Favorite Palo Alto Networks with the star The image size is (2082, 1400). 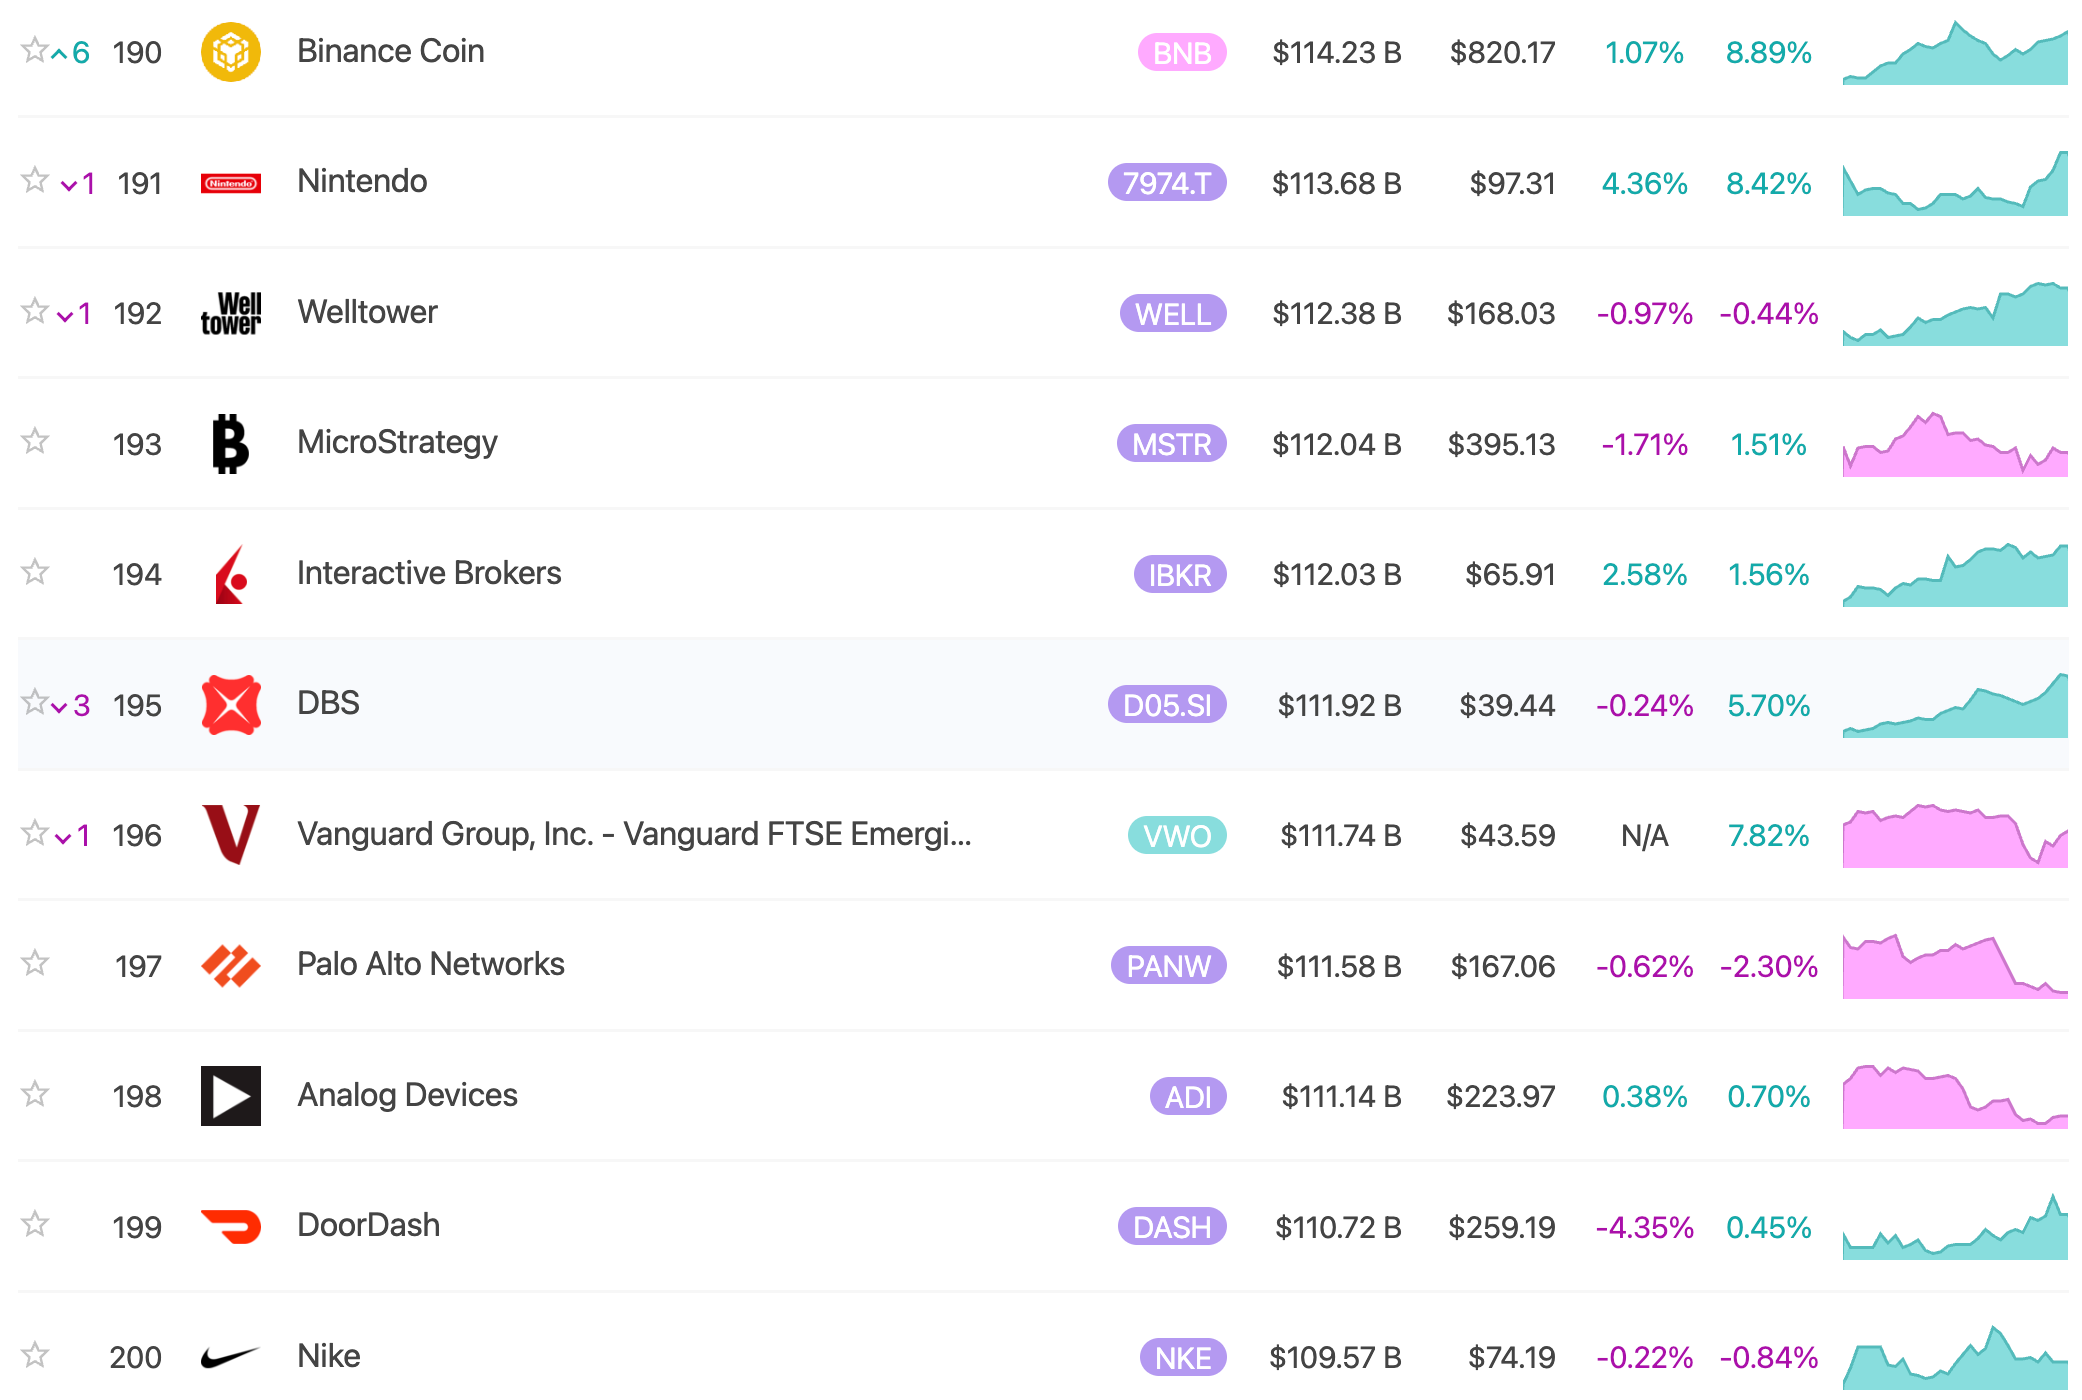coord(35,963)
